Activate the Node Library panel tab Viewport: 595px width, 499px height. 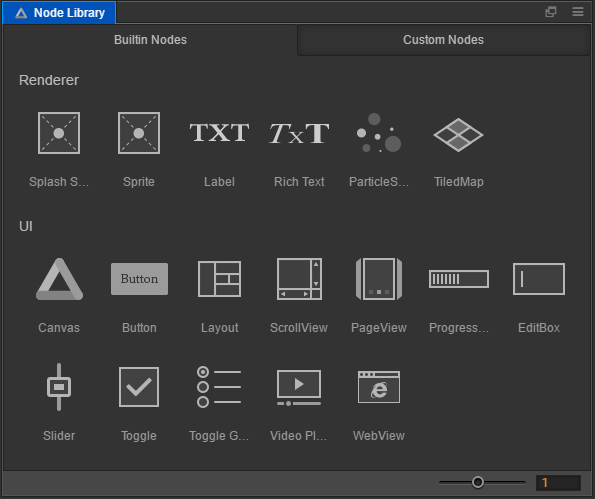click(59, 13)
